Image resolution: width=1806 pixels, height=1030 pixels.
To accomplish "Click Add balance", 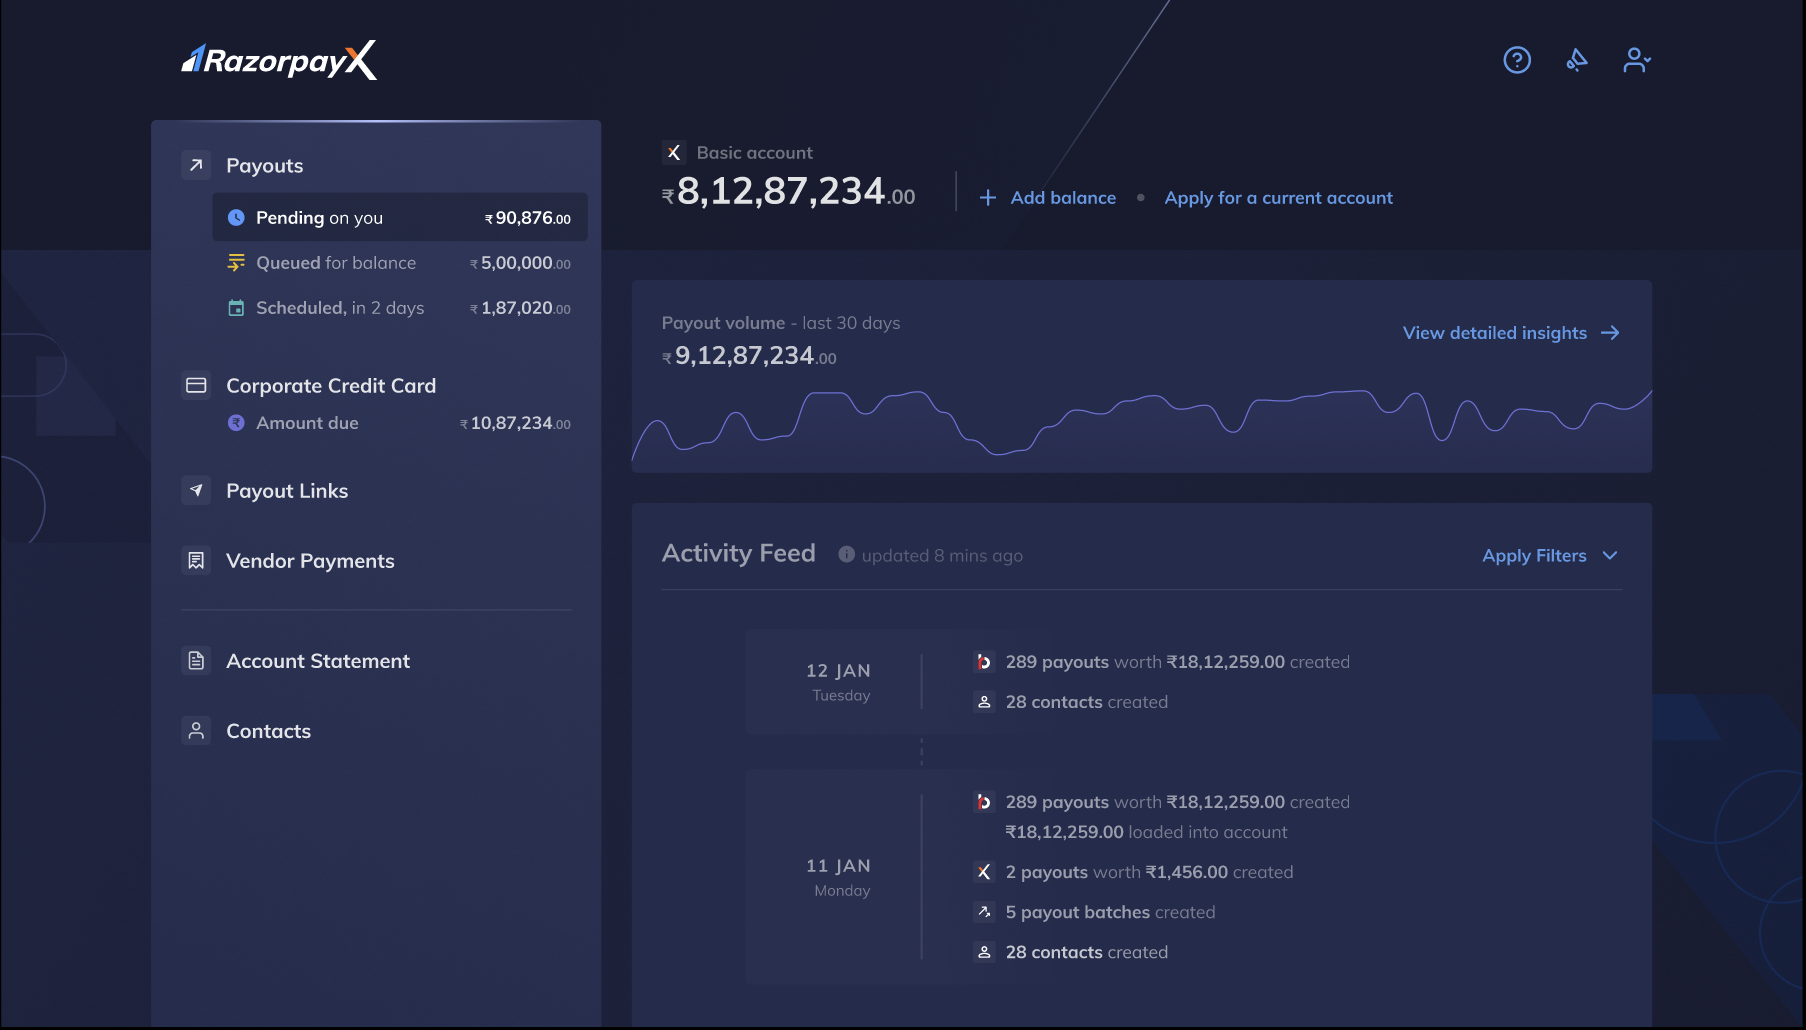I will (1063, 198).
